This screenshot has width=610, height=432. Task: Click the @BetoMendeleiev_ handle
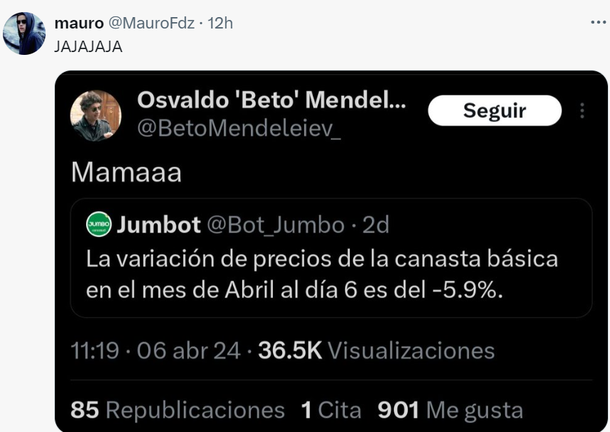tap(238, 128)
